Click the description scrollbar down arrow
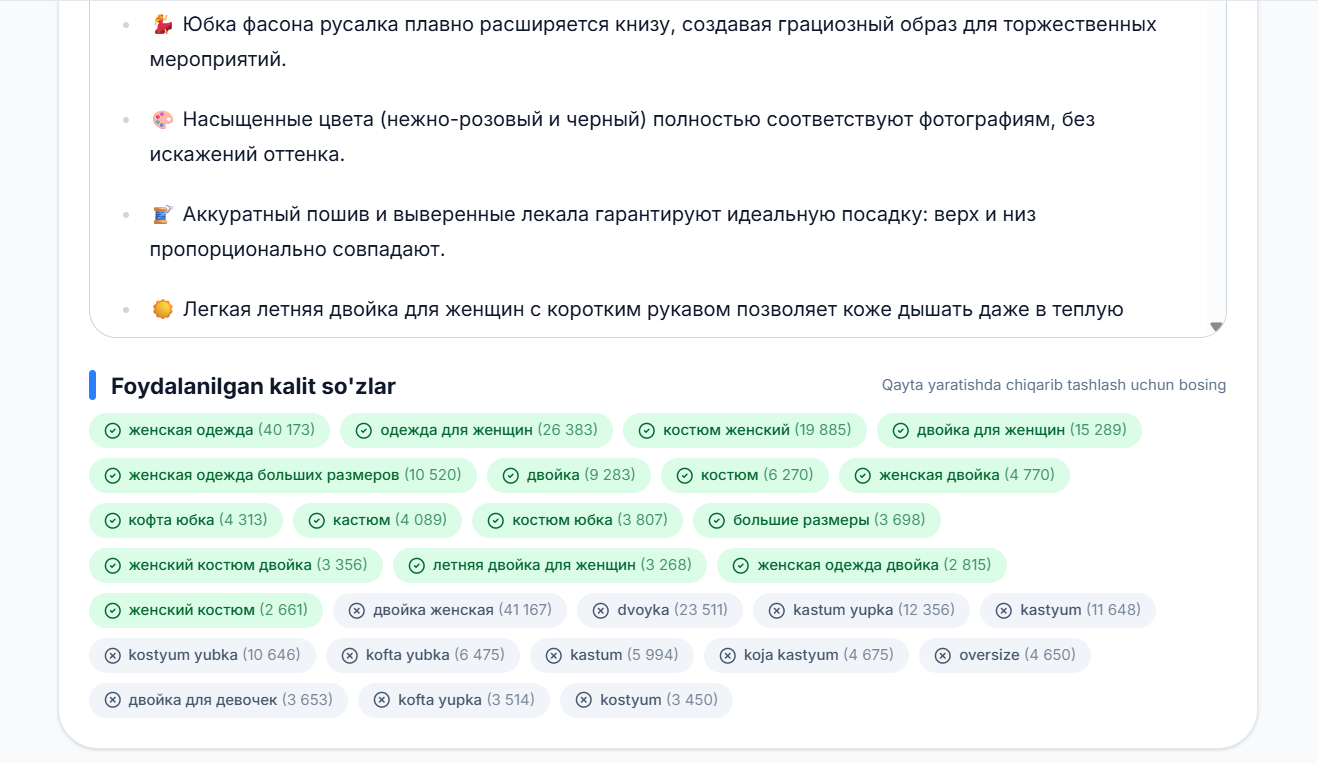 1217,327
